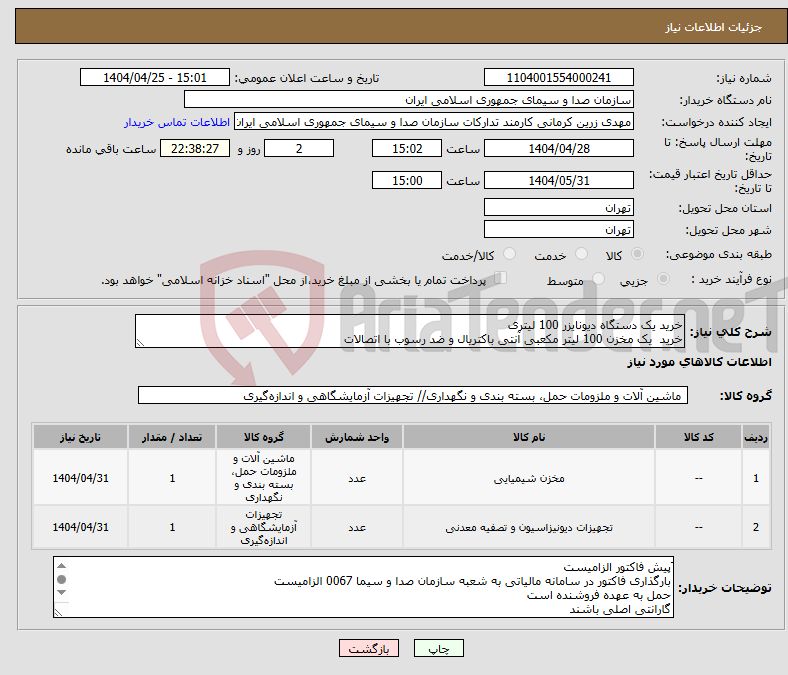Click the گروه کالا column header
This screenshot has height=675, width=788.
[263, 437]
